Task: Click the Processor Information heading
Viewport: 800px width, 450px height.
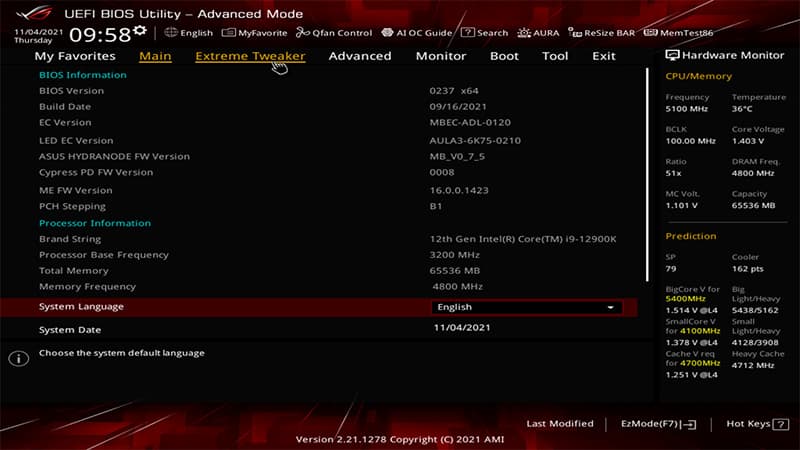Action: pyautogui.click(x=95, y=223)
